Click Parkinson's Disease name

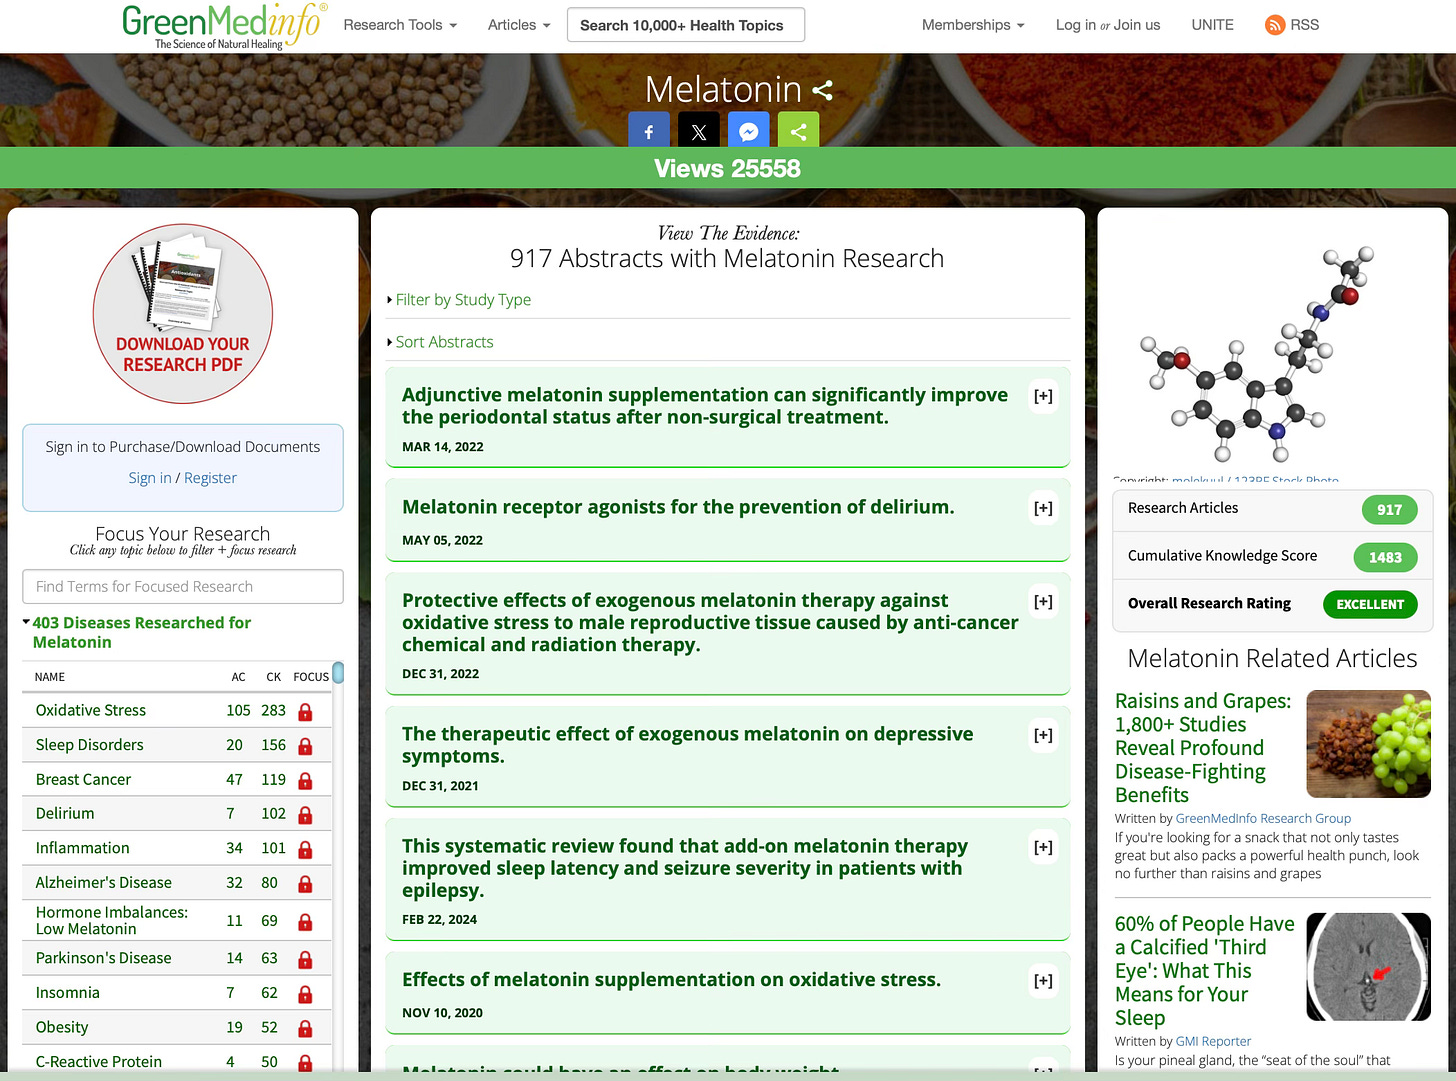pos(104,958)
